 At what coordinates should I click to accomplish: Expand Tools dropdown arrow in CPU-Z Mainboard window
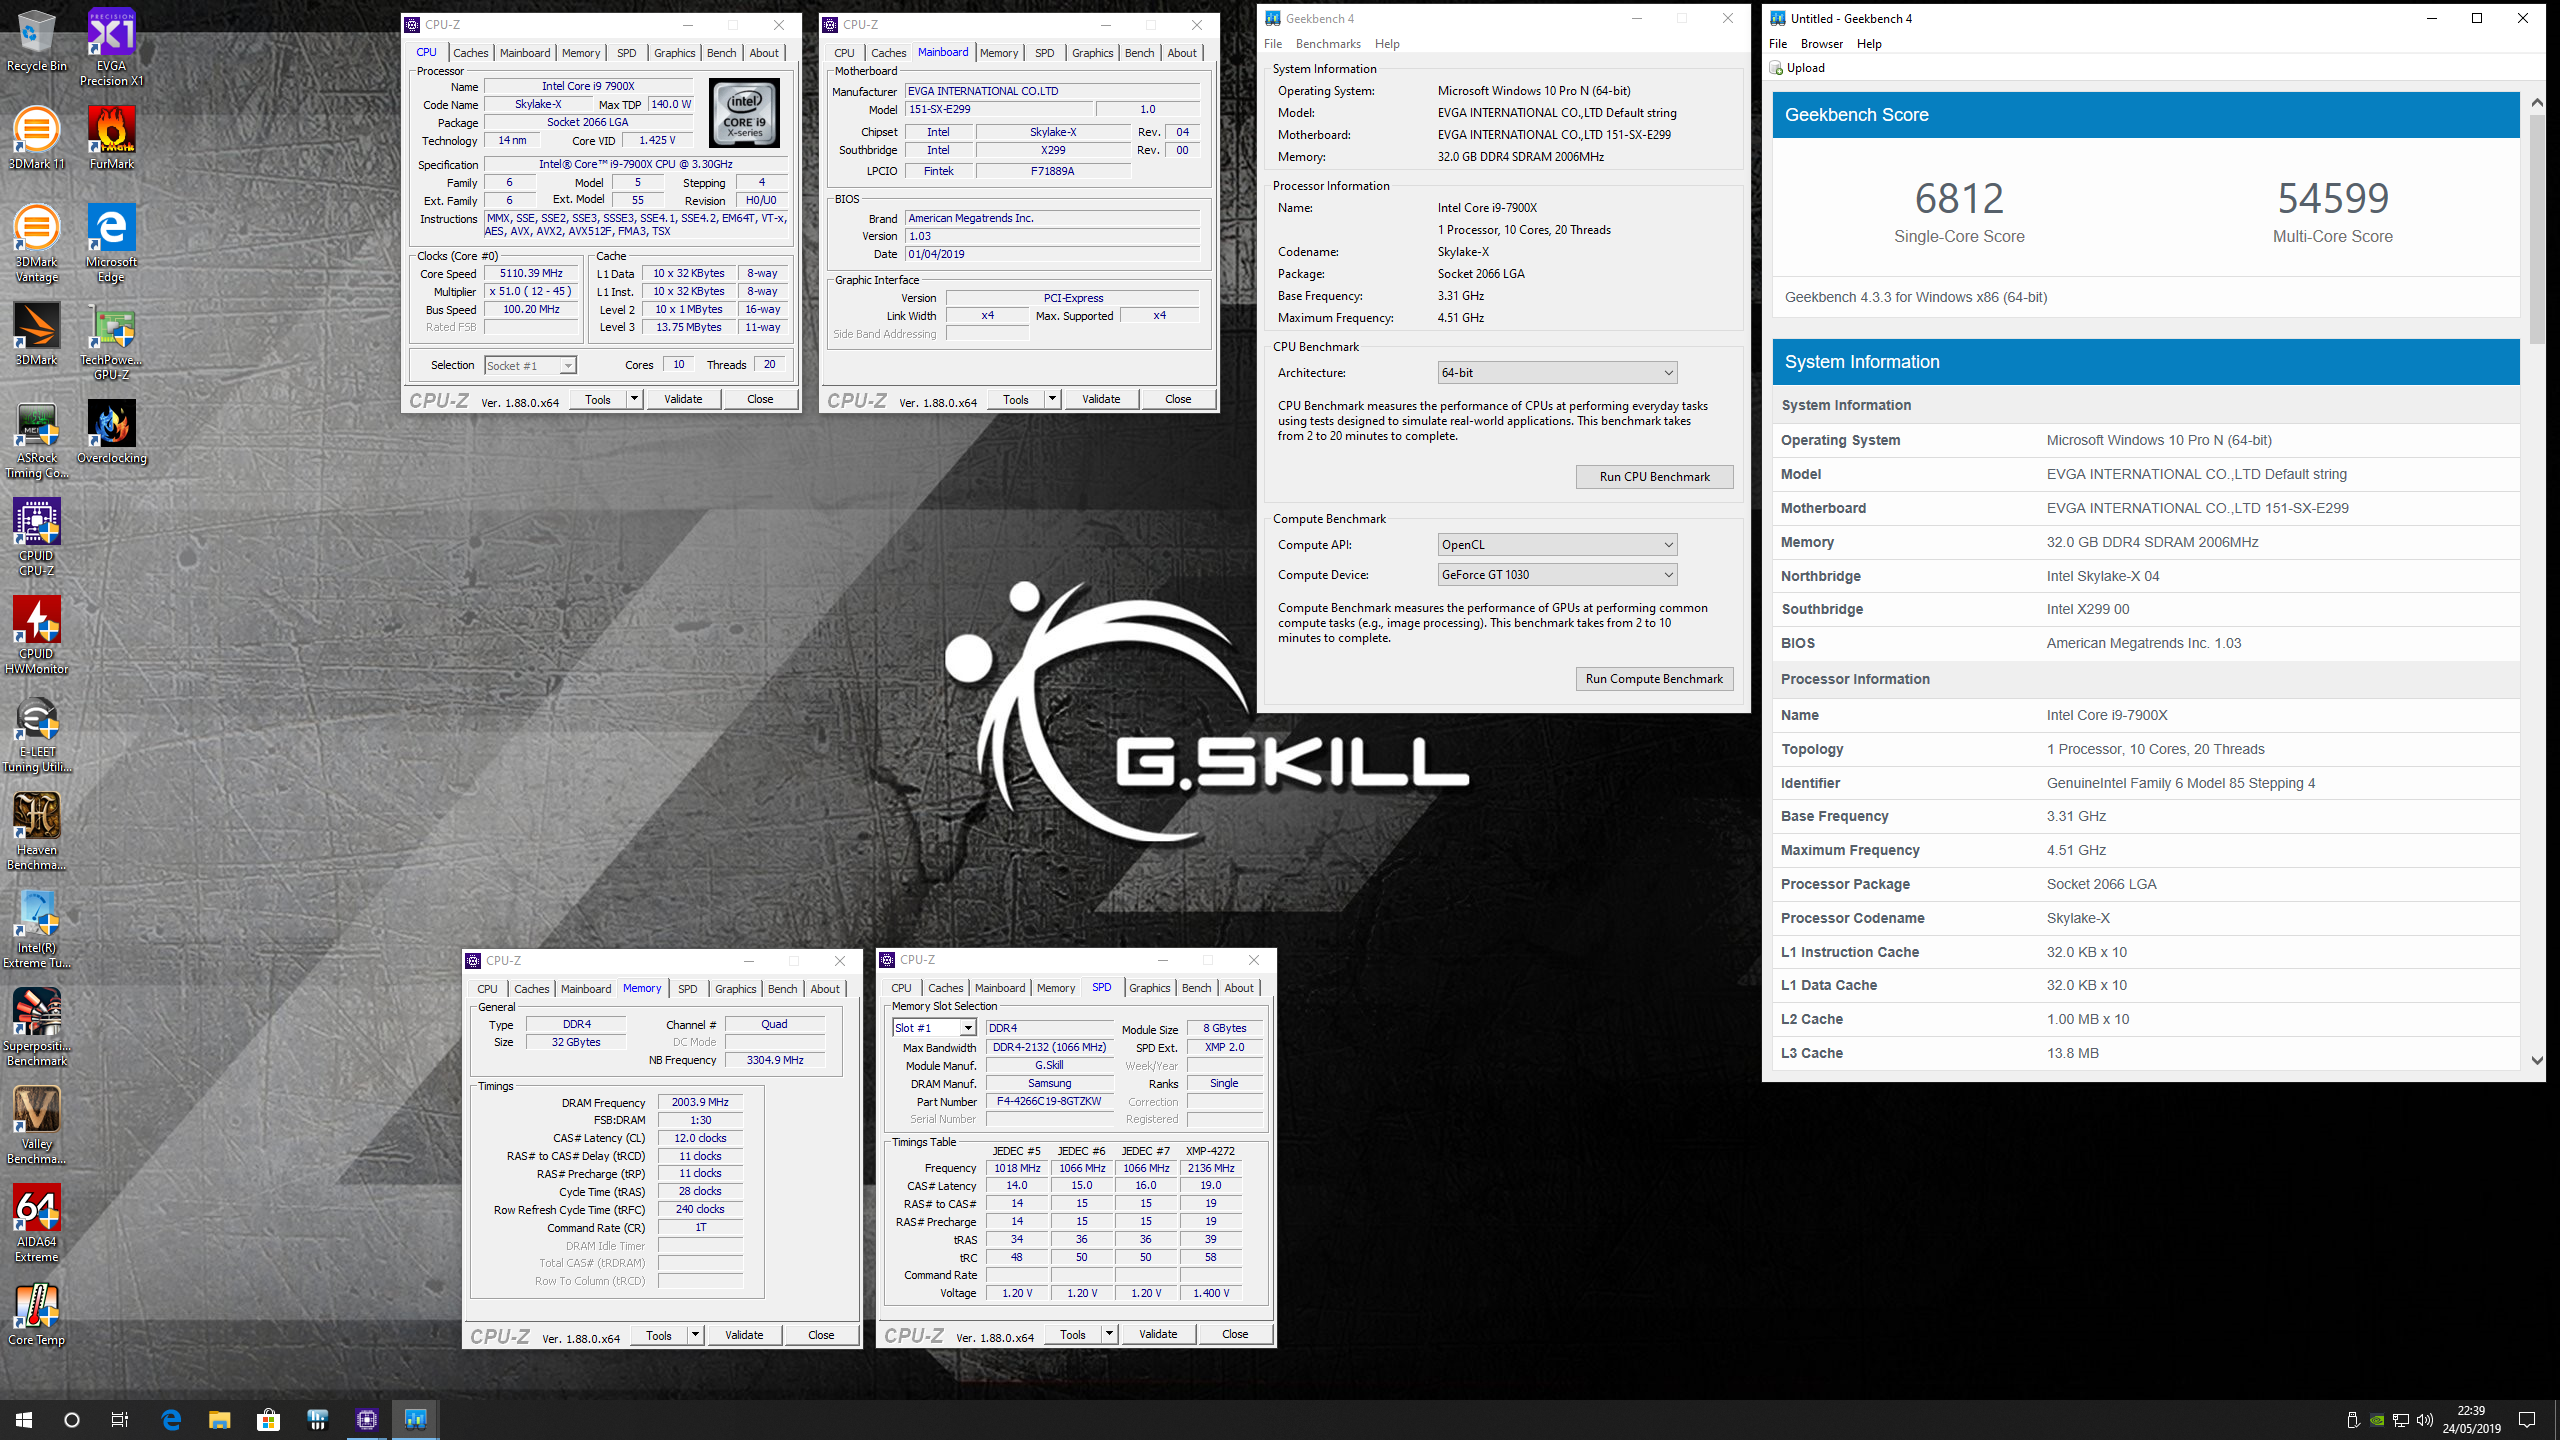click(x=1052, y=399)
